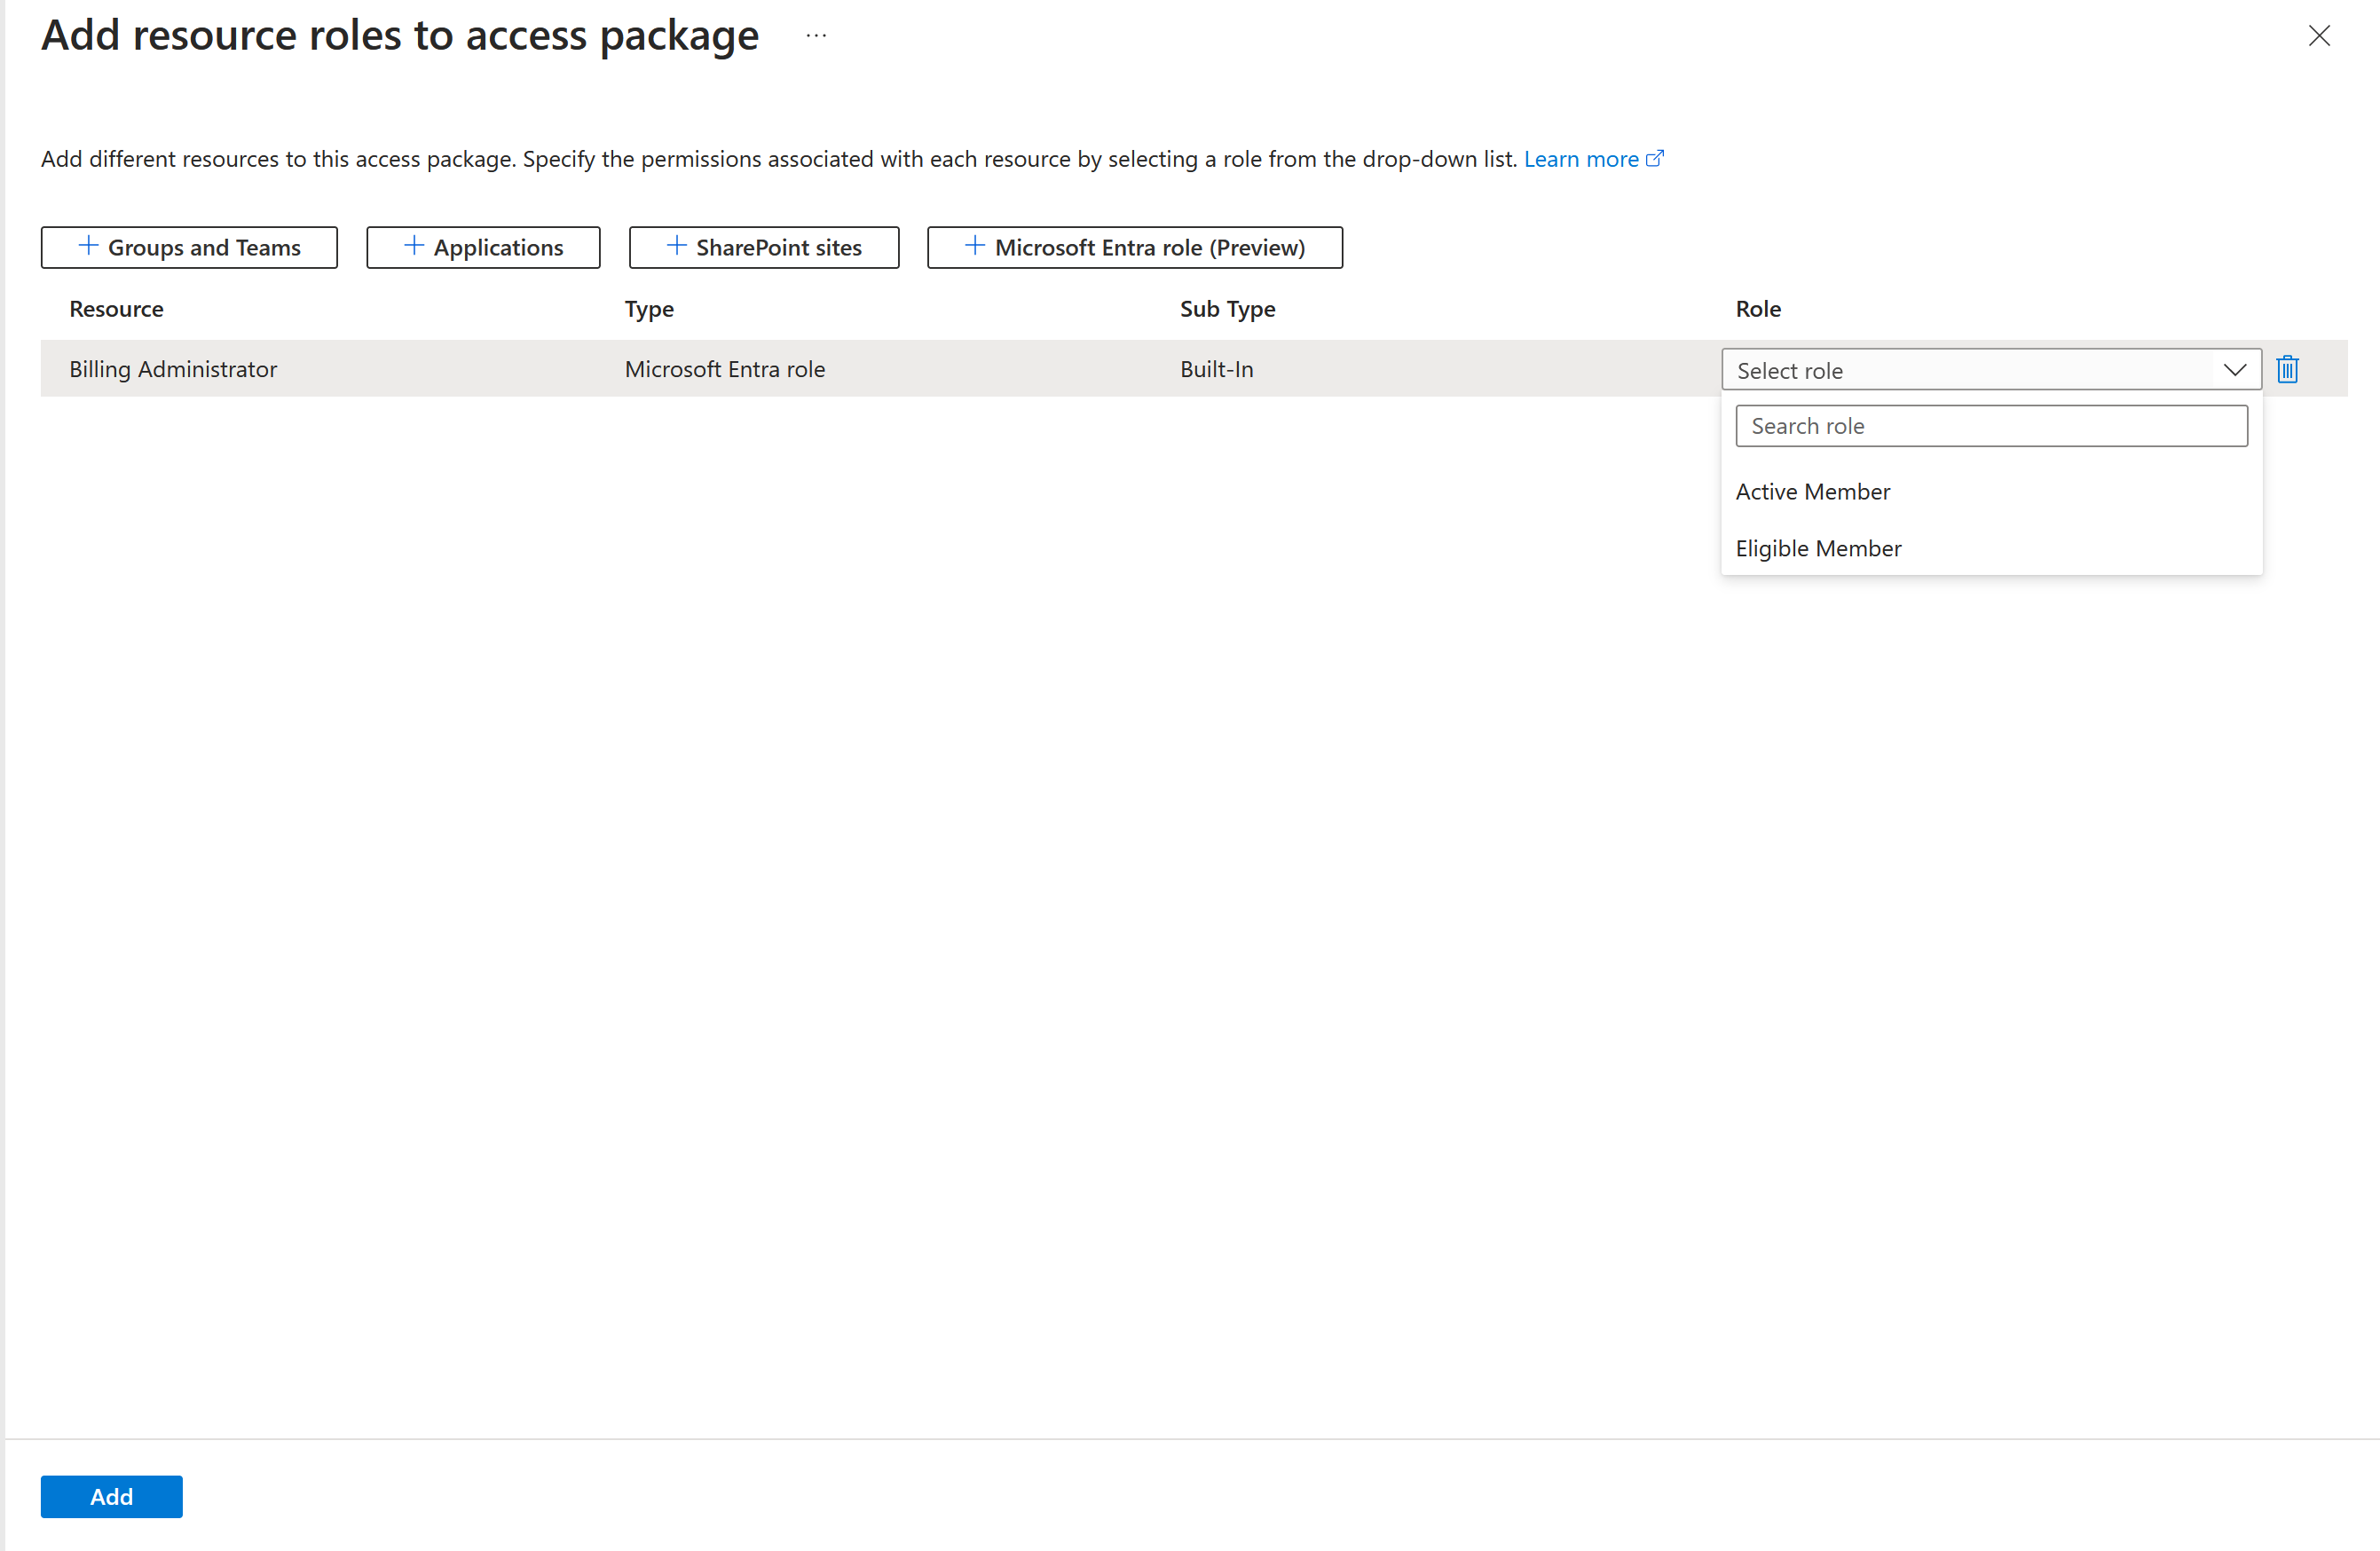Image resolution: width=2380 pixels, height=1551 pixels.
Task: Select Eligible Member from role dropdown
Action: (1818, 547)
